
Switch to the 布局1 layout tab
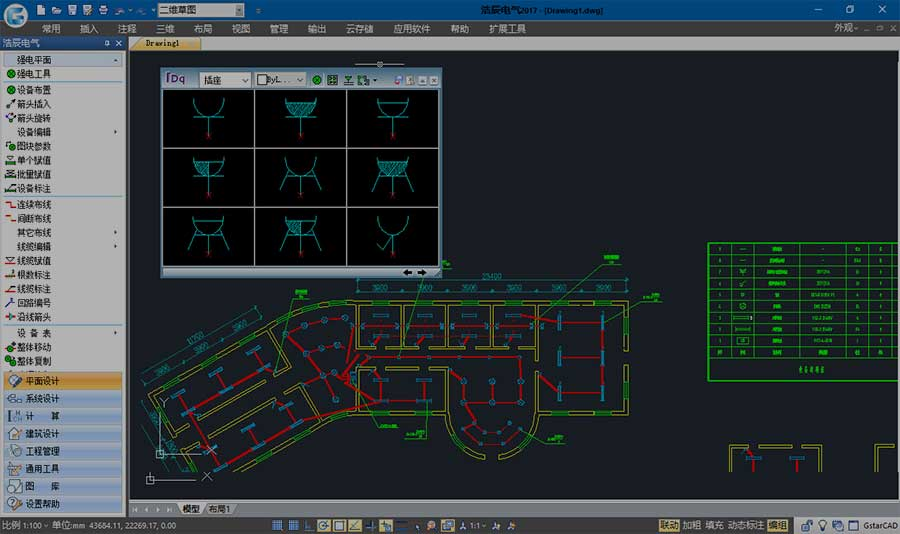(219, 509)
